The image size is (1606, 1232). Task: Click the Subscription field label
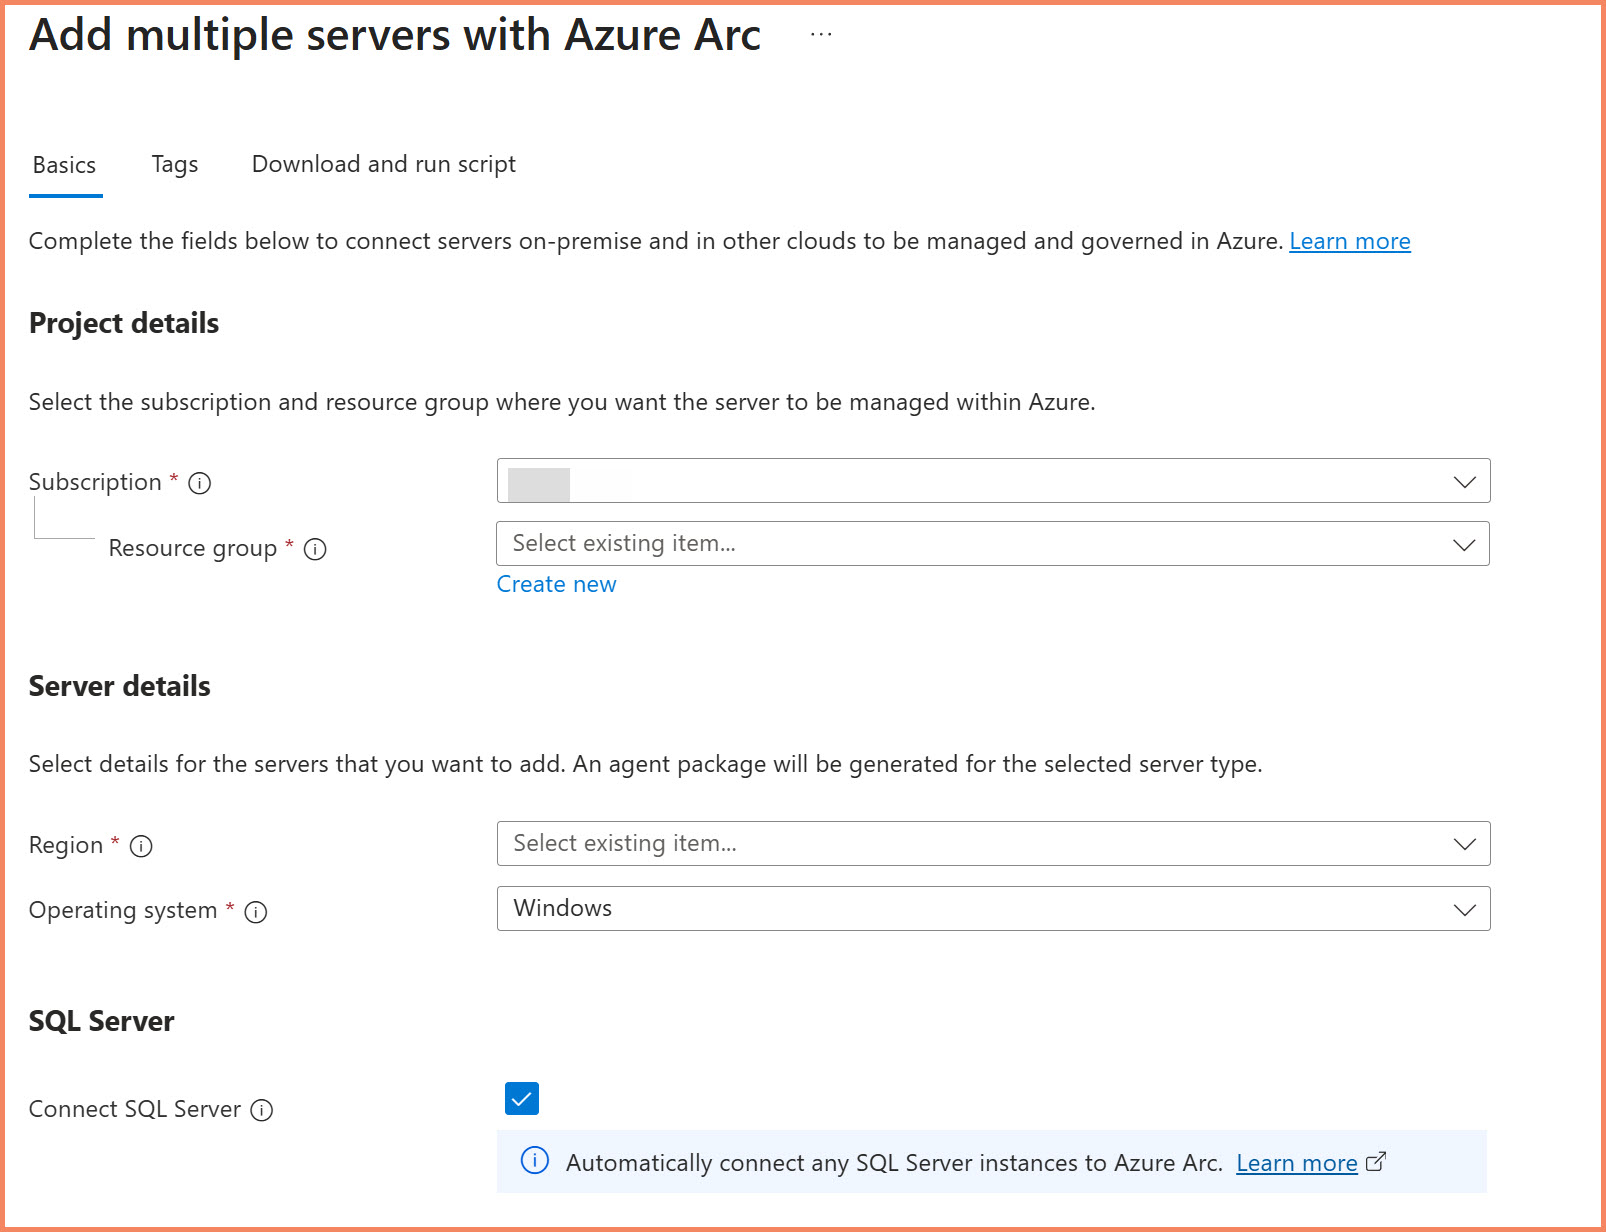click(x=95, y=482)
